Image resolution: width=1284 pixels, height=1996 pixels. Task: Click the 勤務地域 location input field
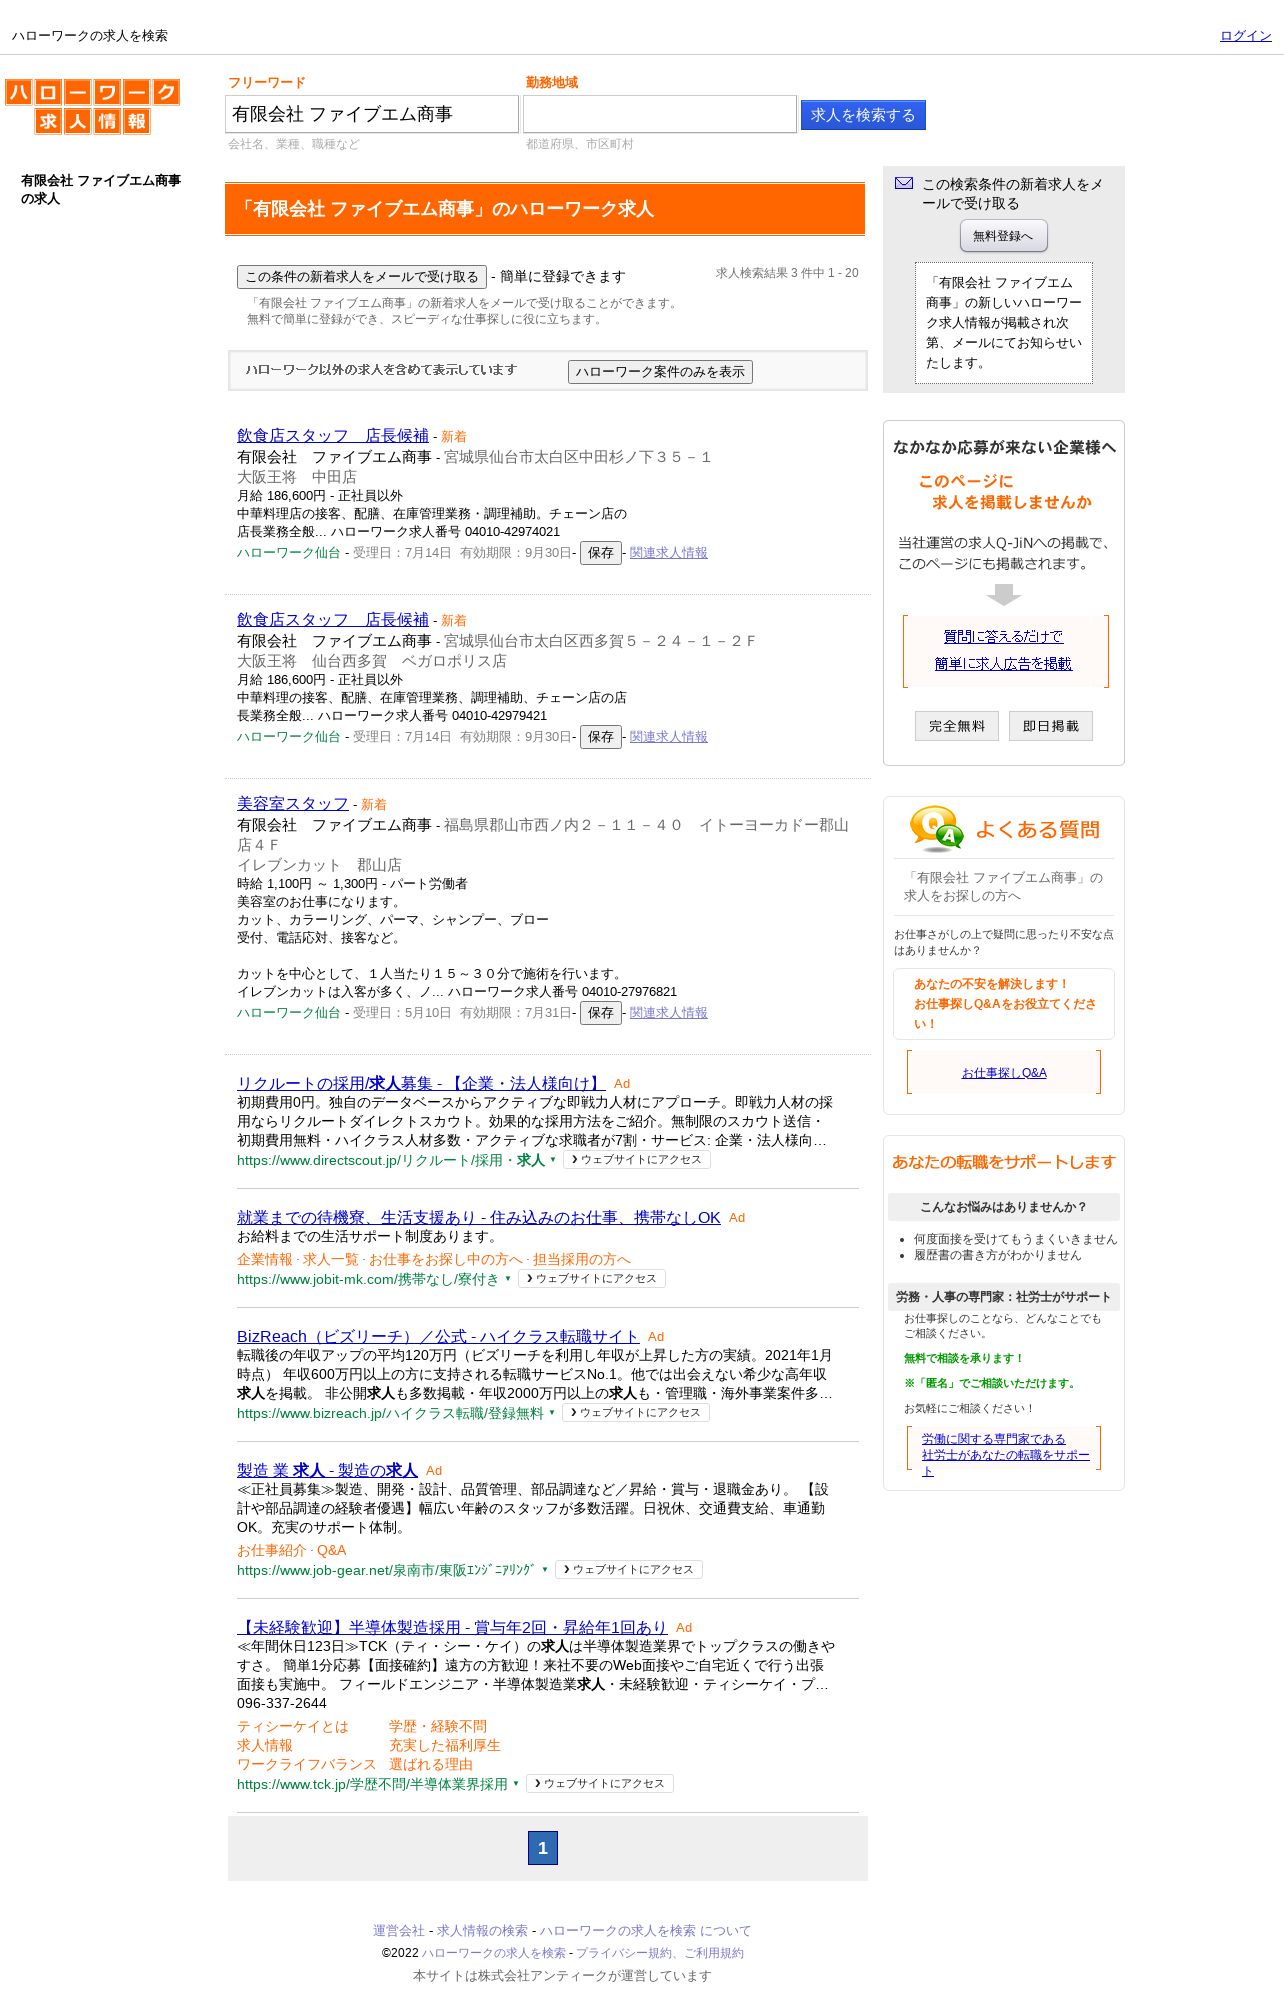(x=660, y=114)
